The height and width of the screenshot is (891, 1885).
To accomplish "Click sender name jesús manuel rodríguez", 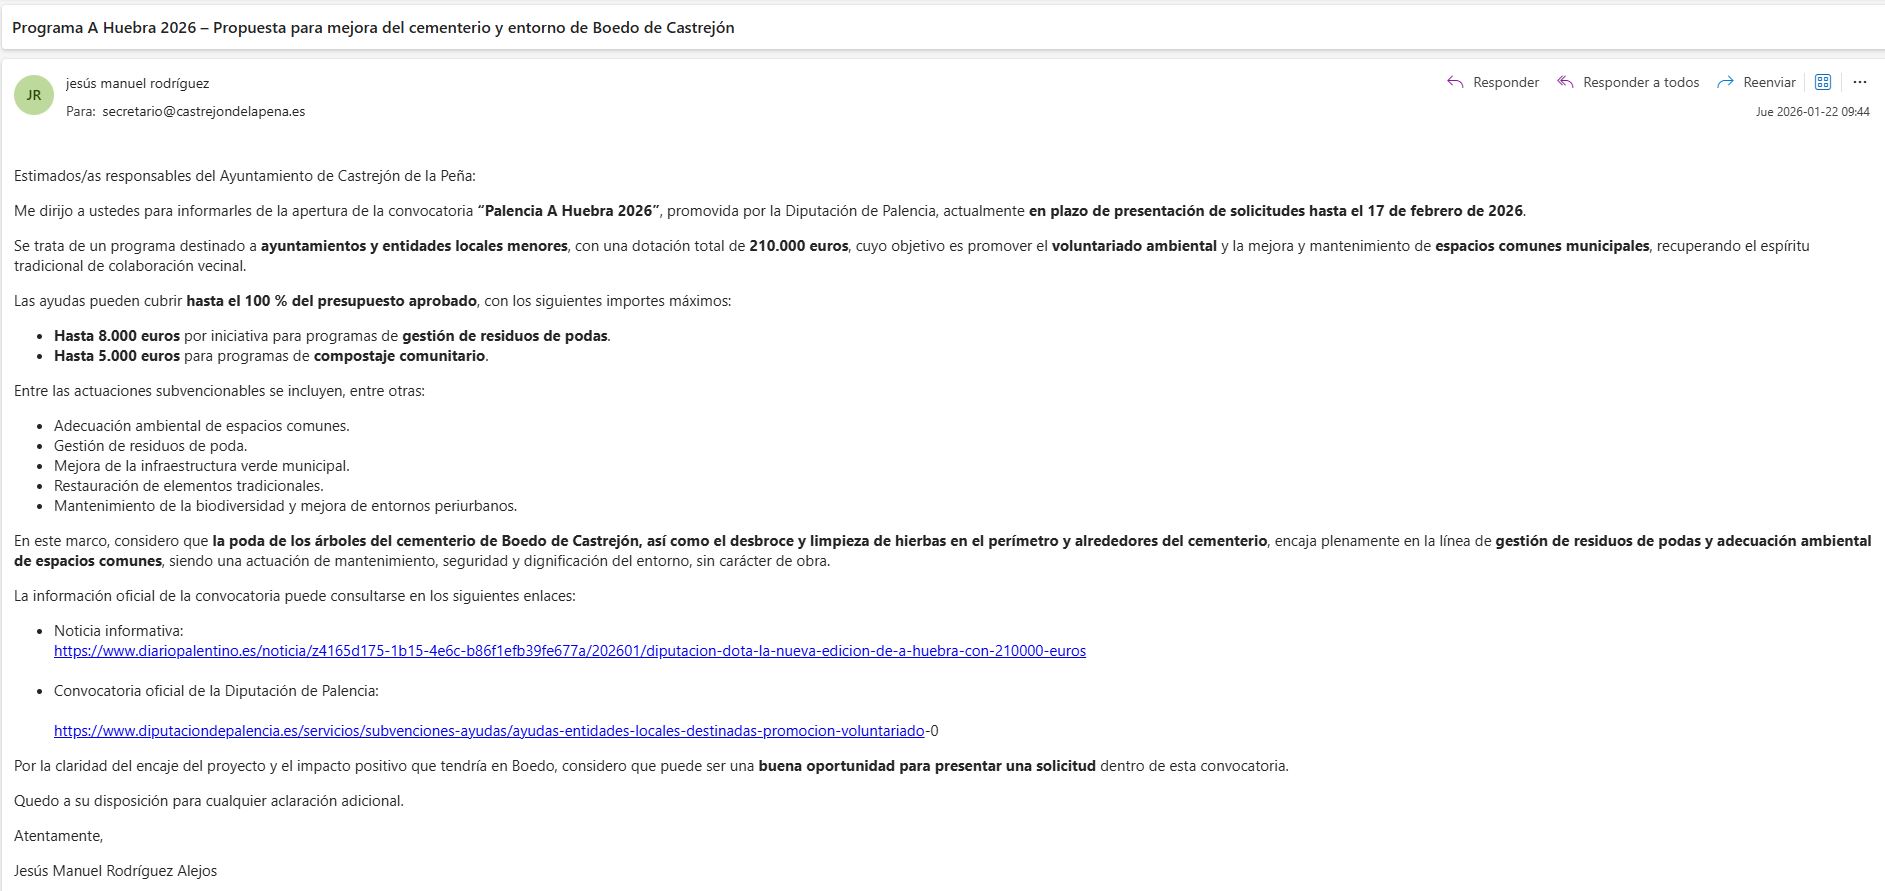I will click(x=137, y=84).
